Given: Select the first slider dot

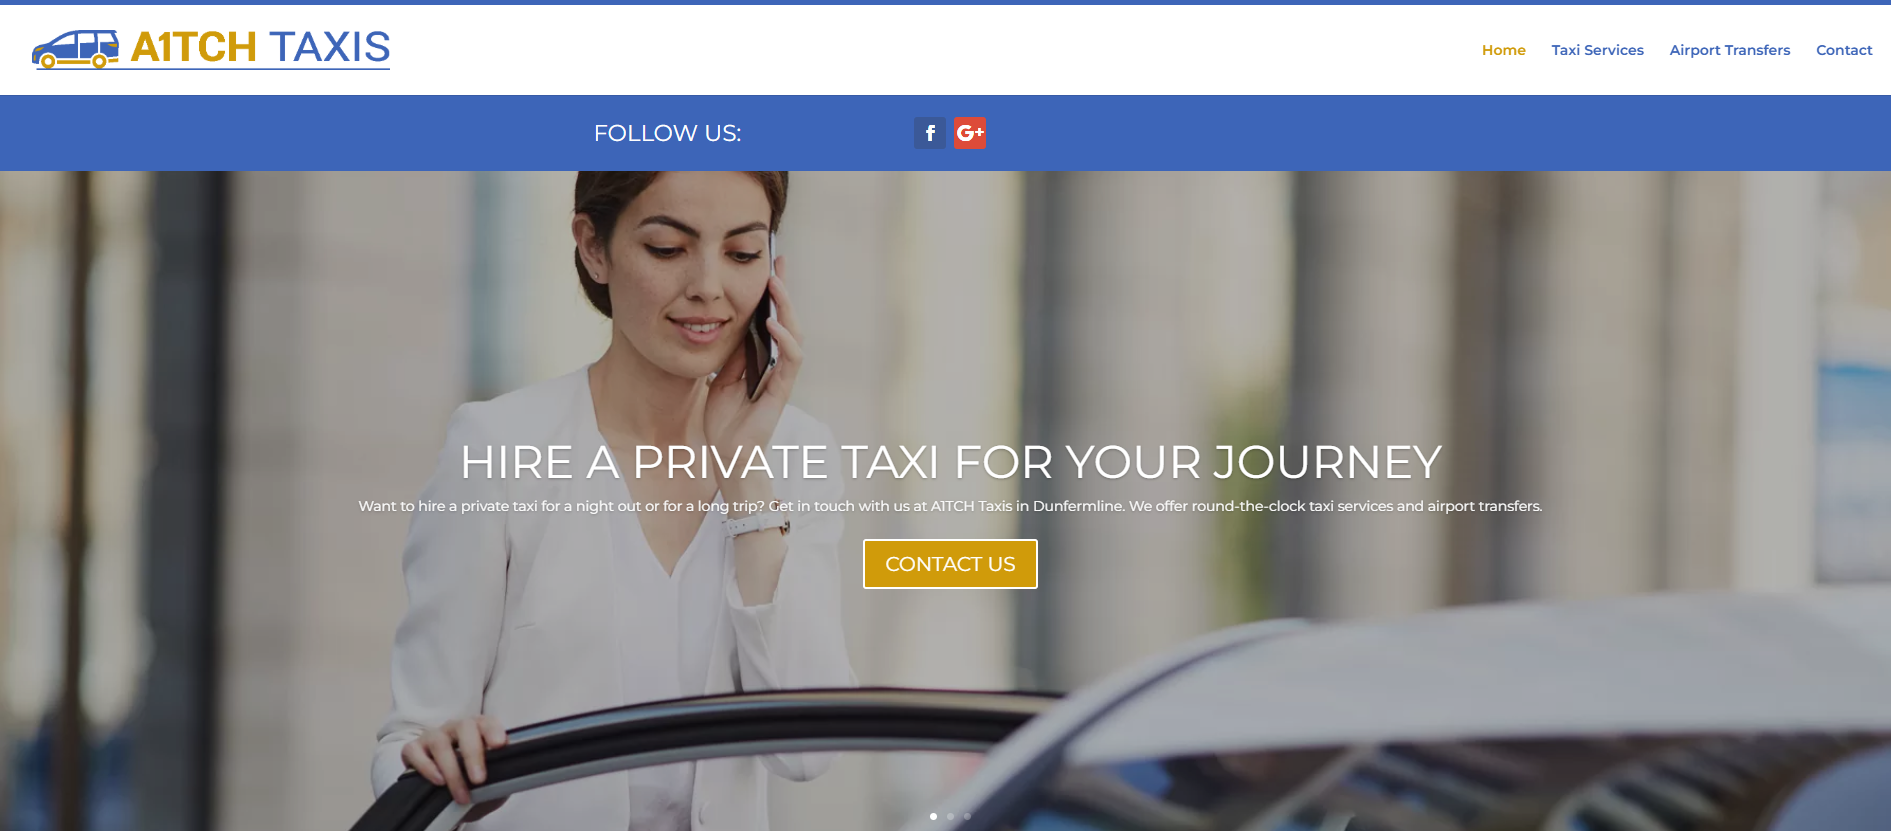Looking at the screenshot, I should (933, 816).
